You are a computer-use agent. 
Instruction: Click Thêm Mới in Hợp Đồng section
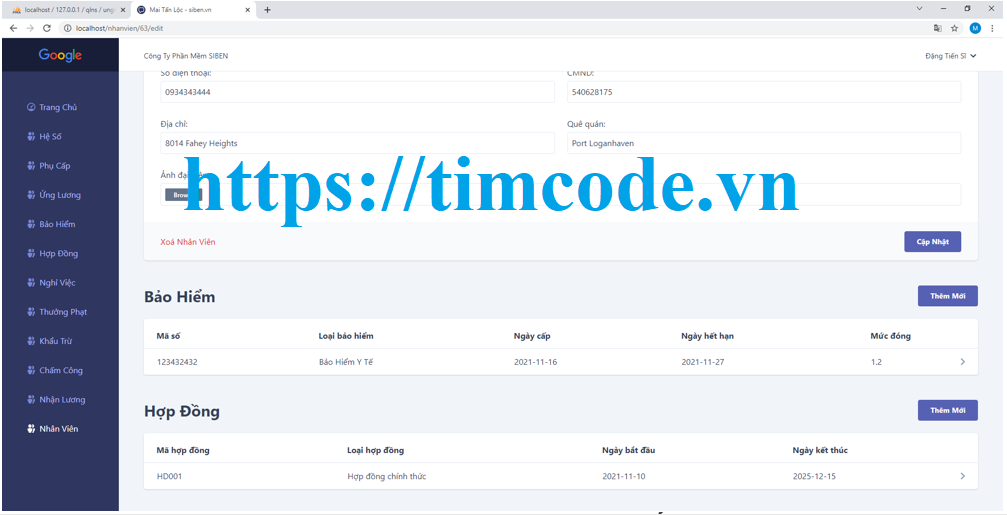948,410
